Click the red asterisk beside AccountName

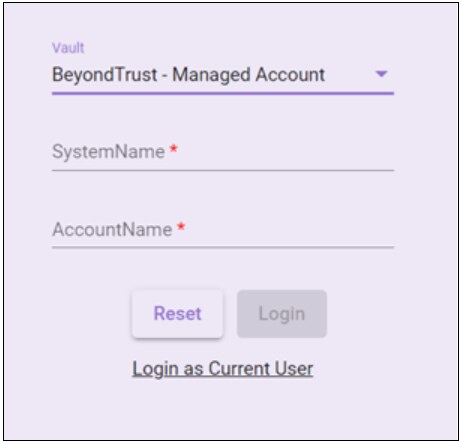pos(181,227)
